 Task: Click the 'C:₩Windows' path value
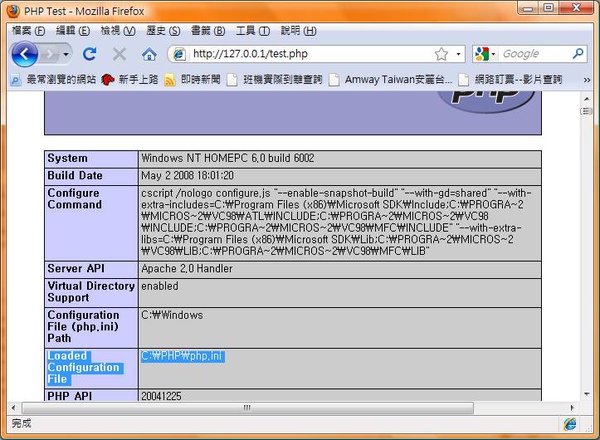(172, 315)
